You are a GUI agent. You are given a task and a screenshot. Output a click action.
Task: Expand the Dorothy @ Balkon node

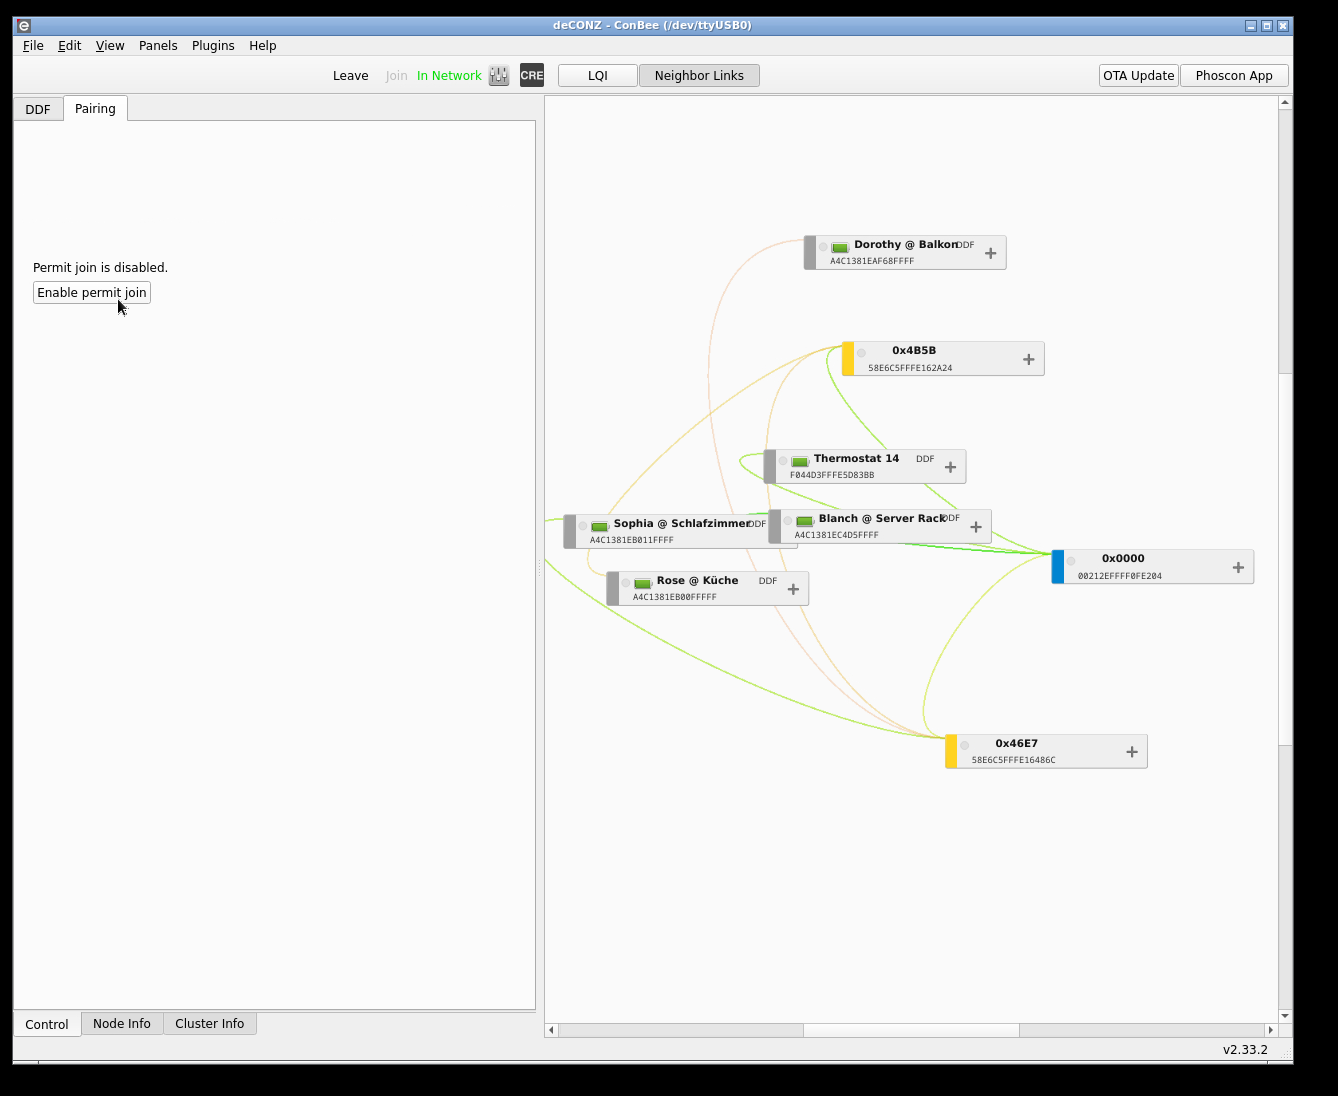point(991,254)
